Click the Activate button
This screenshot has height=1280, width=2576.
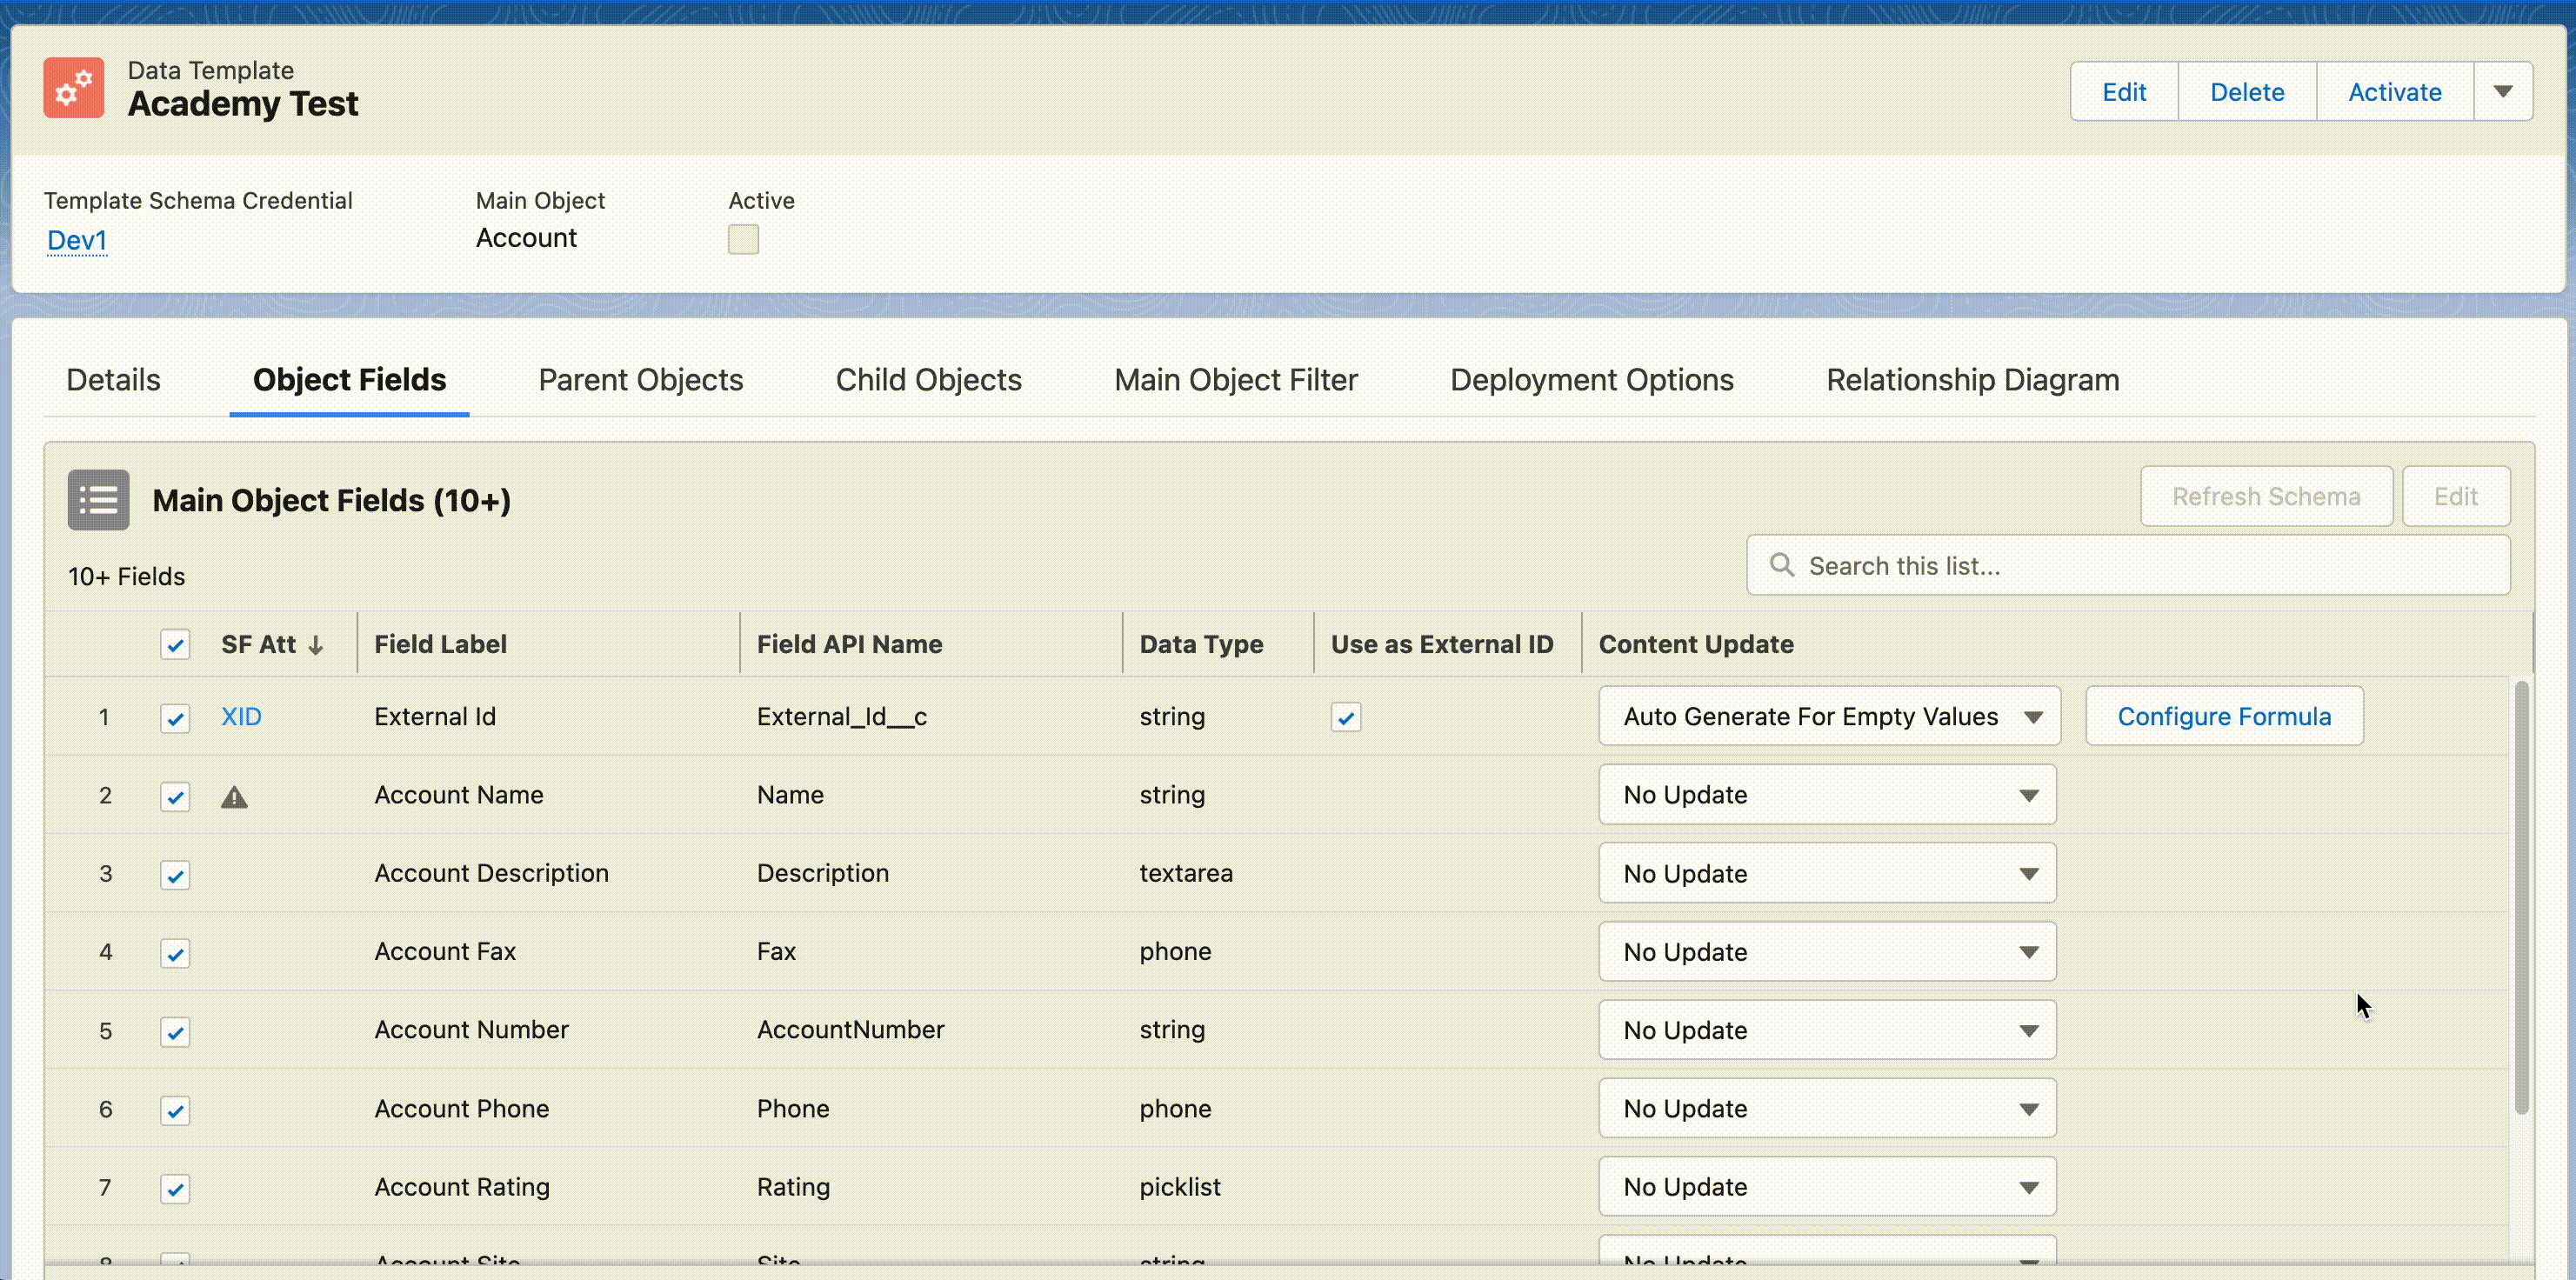[2395, 92]
